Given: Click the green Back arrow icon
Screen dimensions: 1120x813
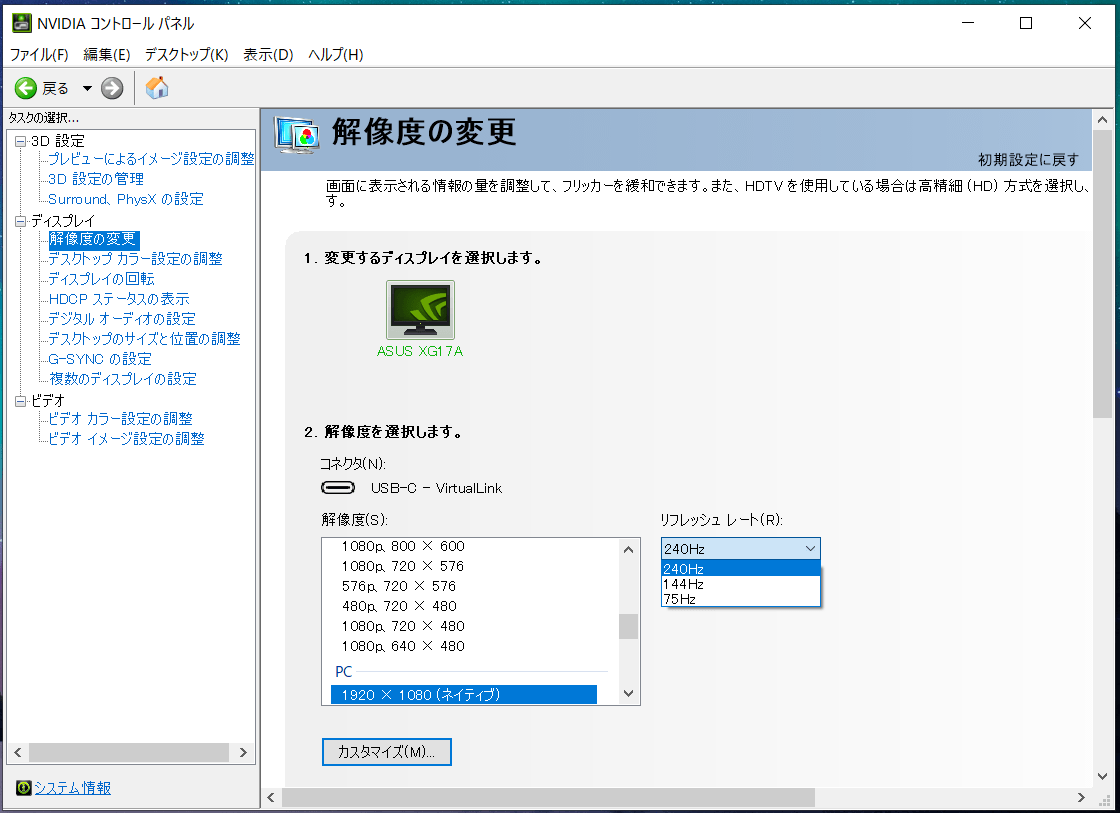Looking at the screenshot, I should [26, 89].
